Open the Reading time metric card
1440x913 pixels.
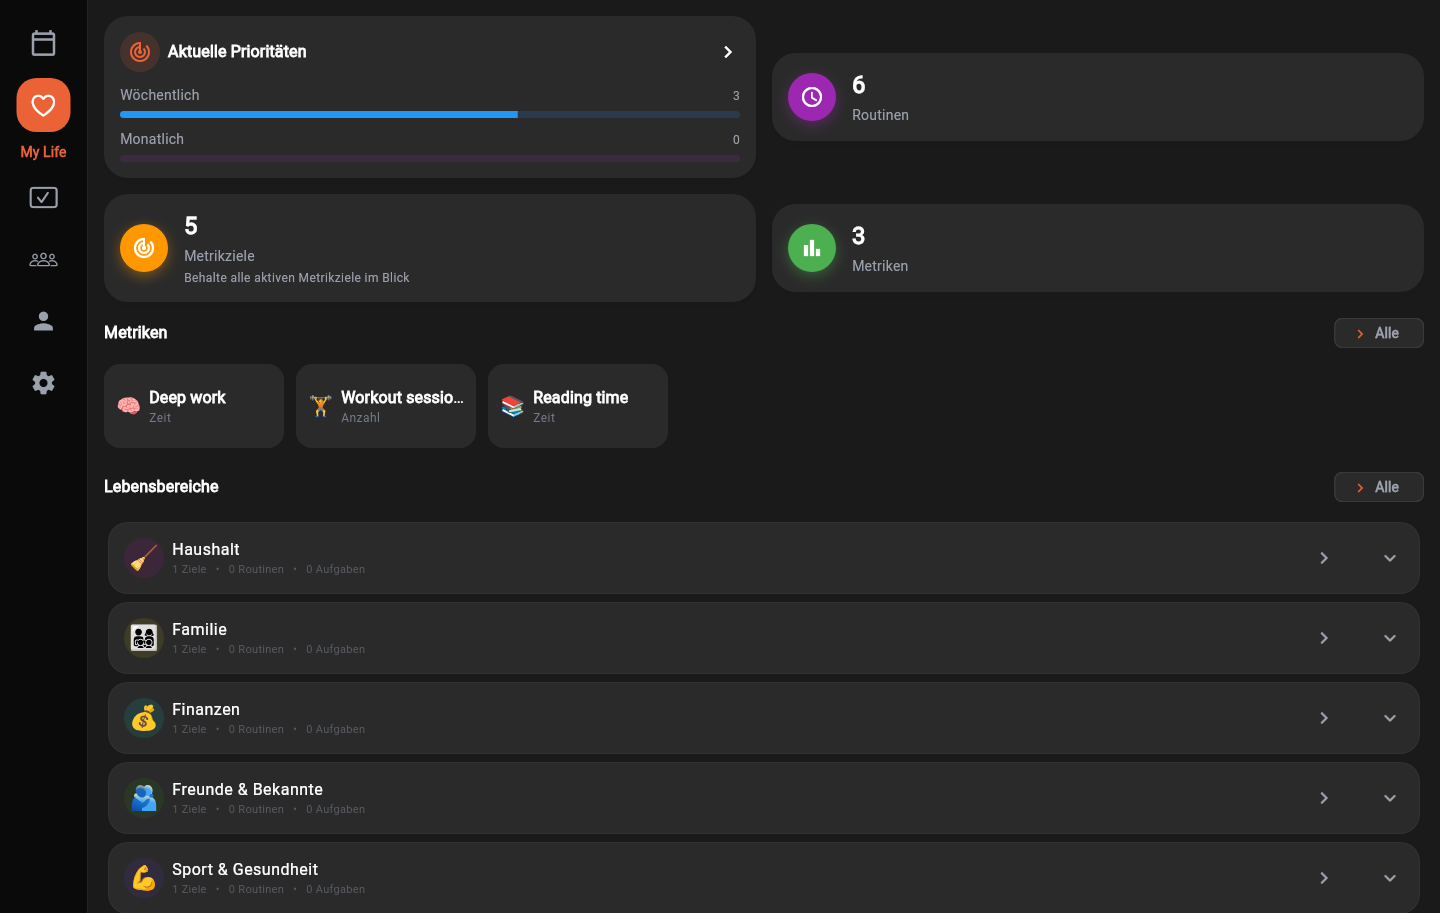pyautogui.click(x=578, y=406)
